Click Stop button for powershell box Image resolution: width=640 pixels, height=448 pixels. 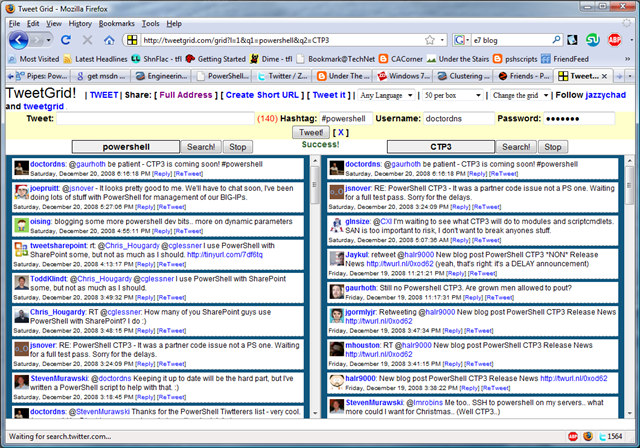point(238,147)
